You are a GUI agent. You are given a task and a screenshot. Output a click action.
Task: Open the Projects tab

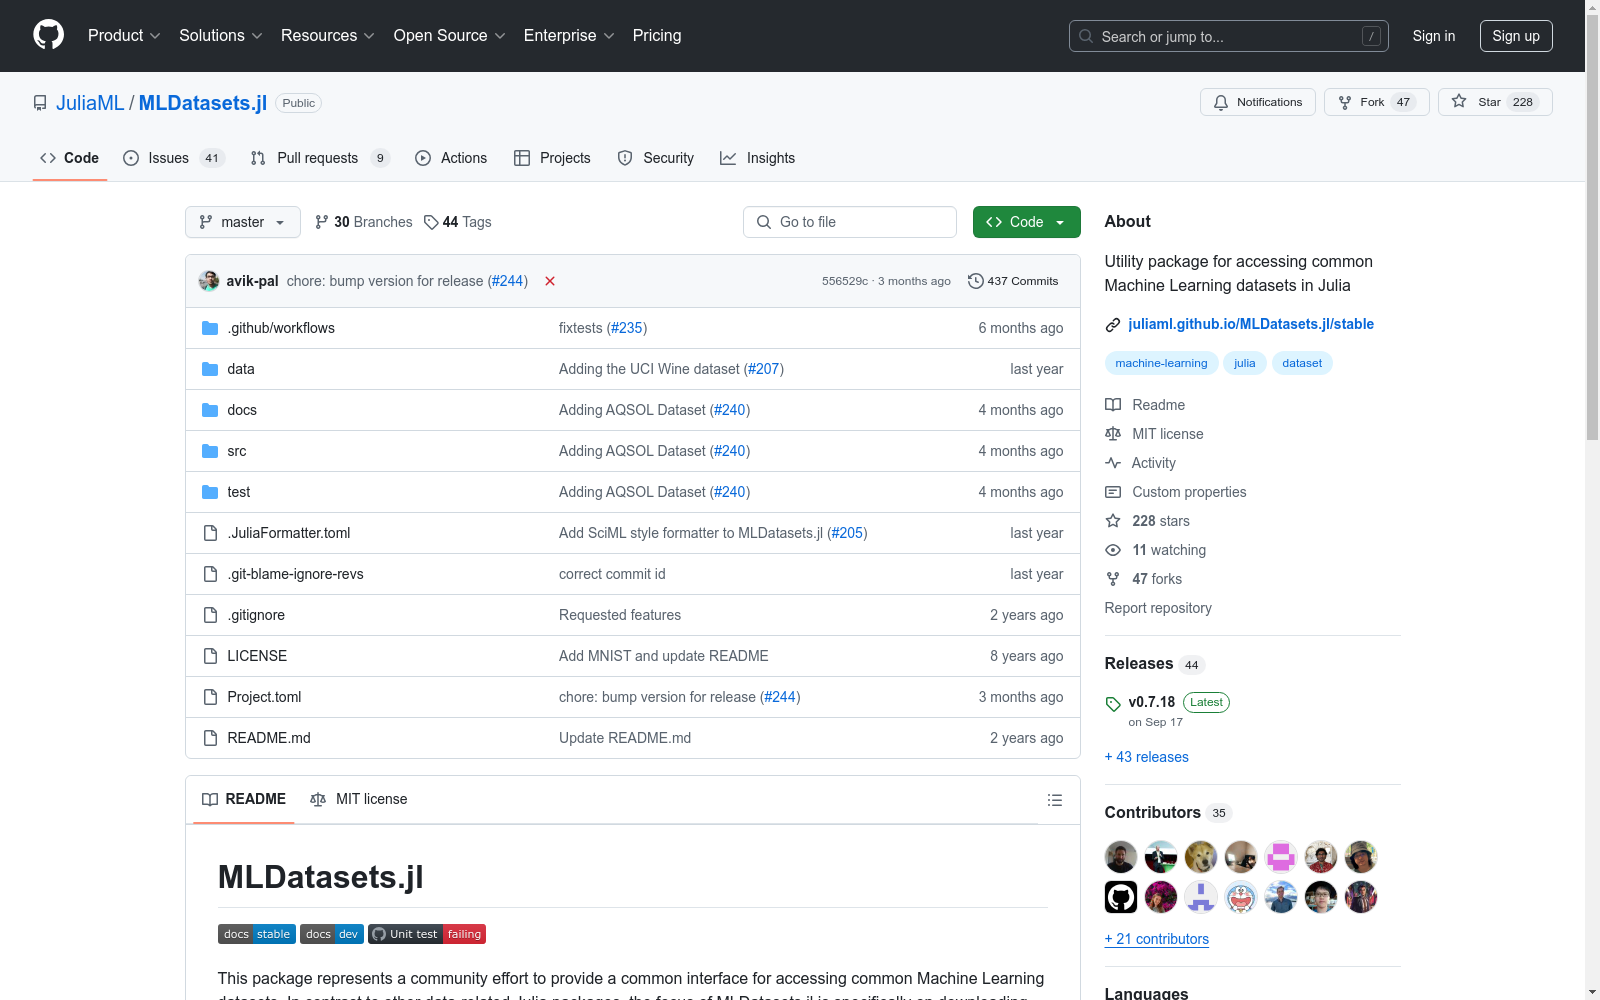coord(552,158)
